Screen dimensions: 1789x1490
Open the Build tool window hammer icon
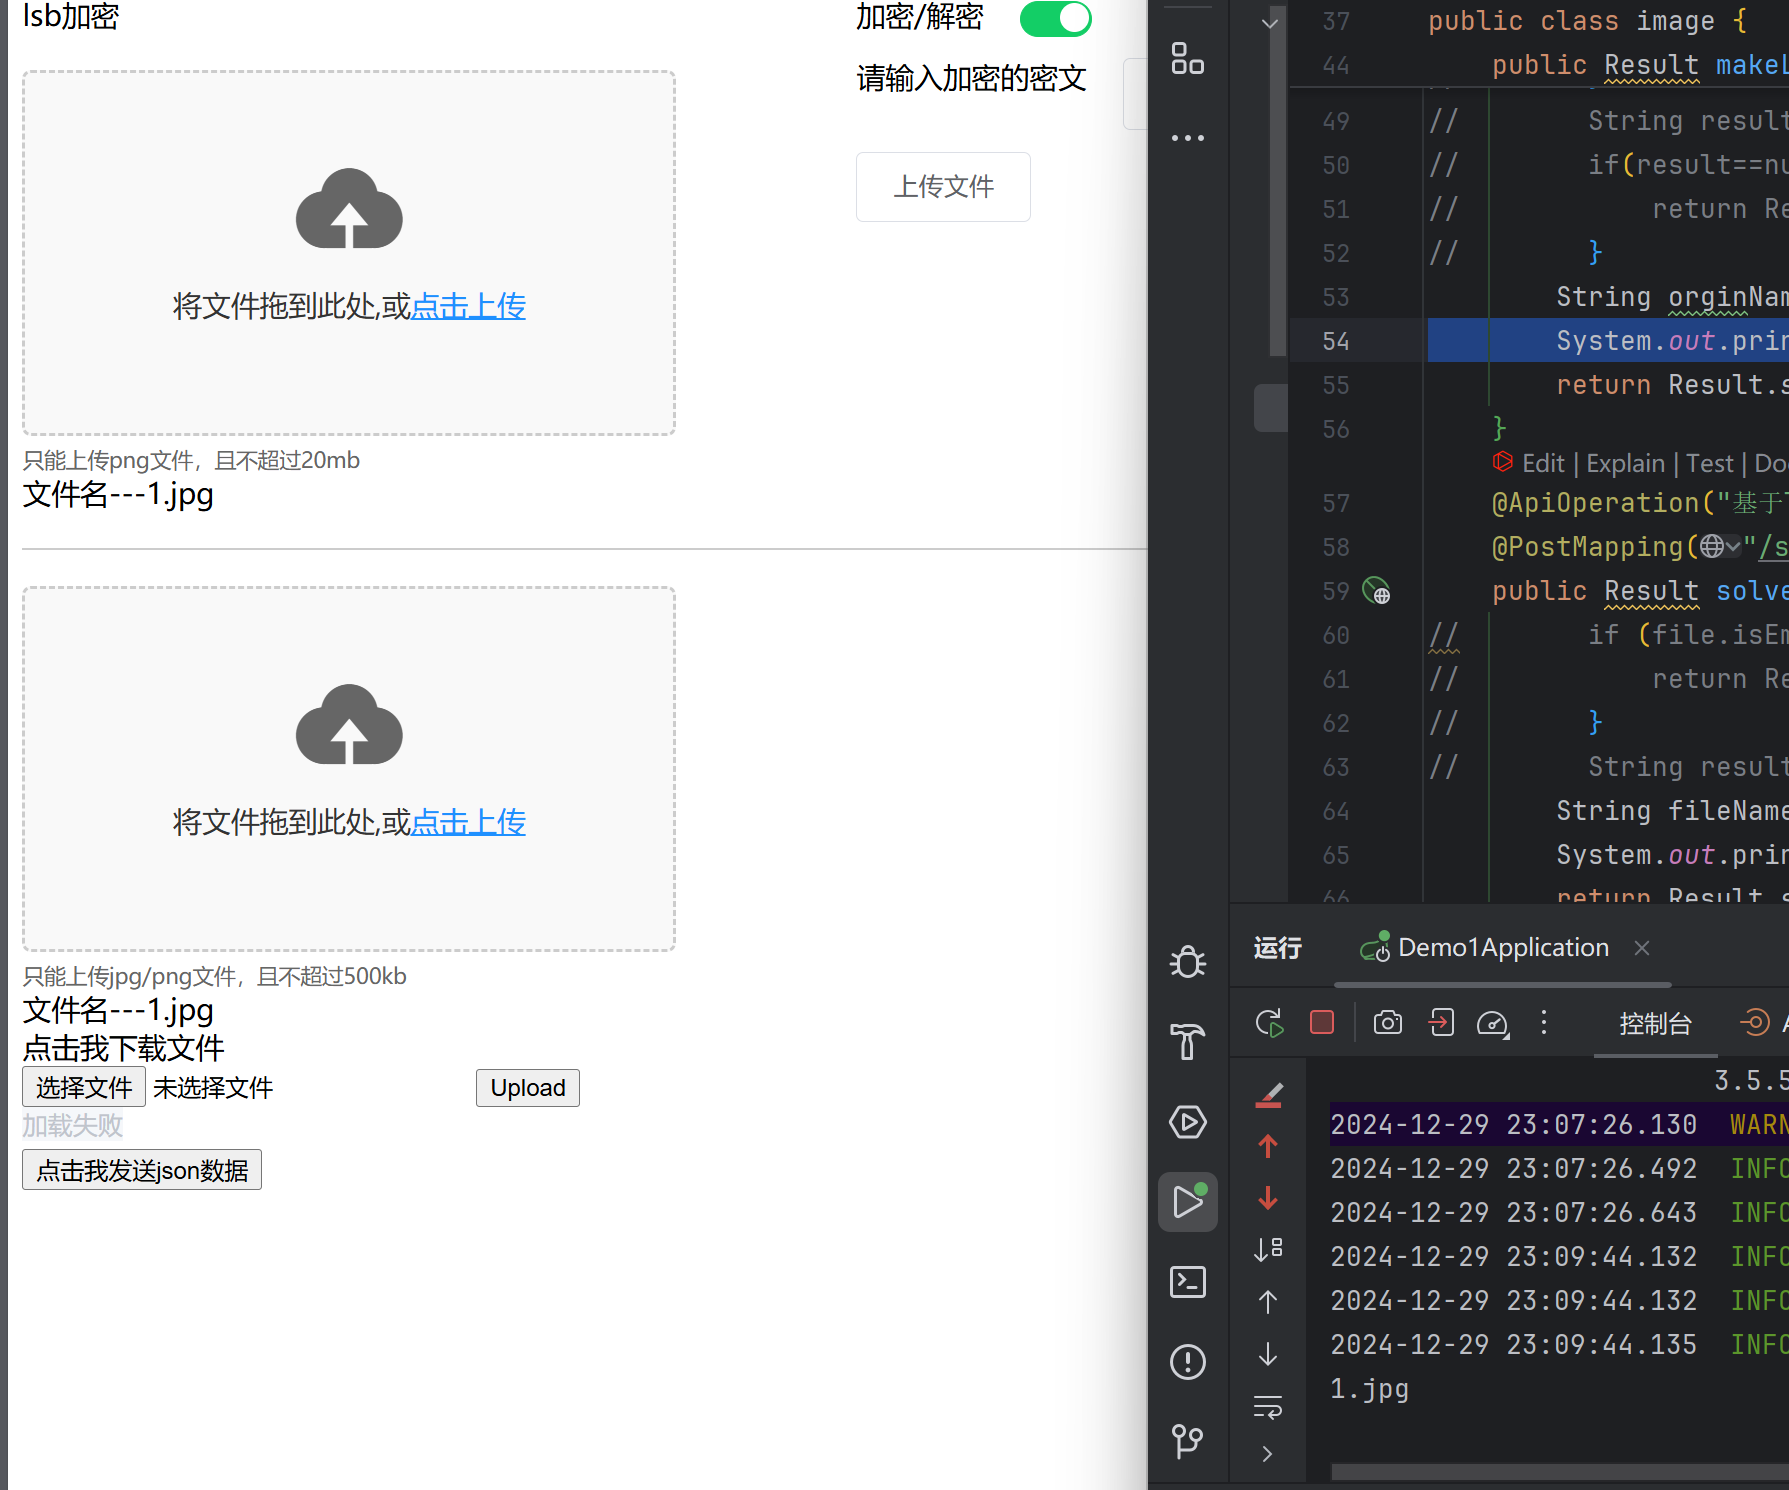pos(1188,1042)
